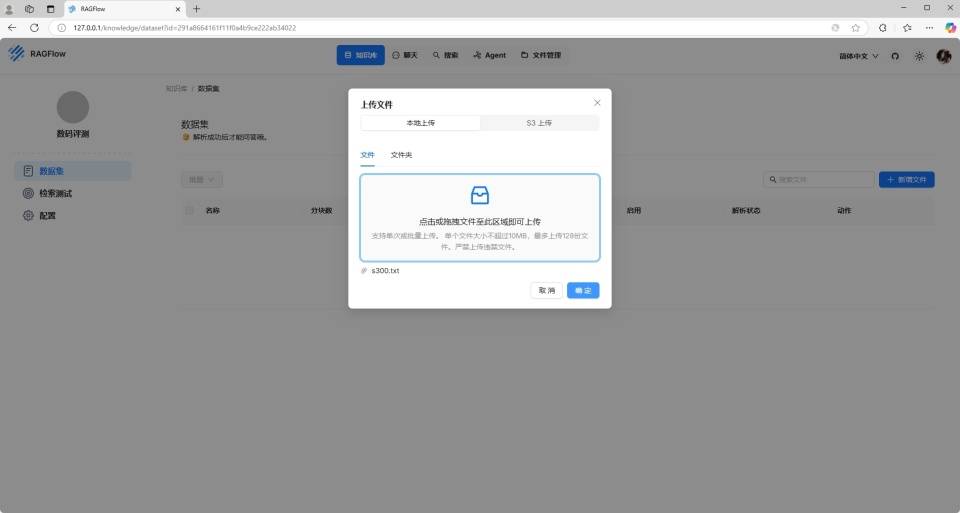960x513 pixels.
Task: Open the favorites list icon
Action: pos(907,28)
